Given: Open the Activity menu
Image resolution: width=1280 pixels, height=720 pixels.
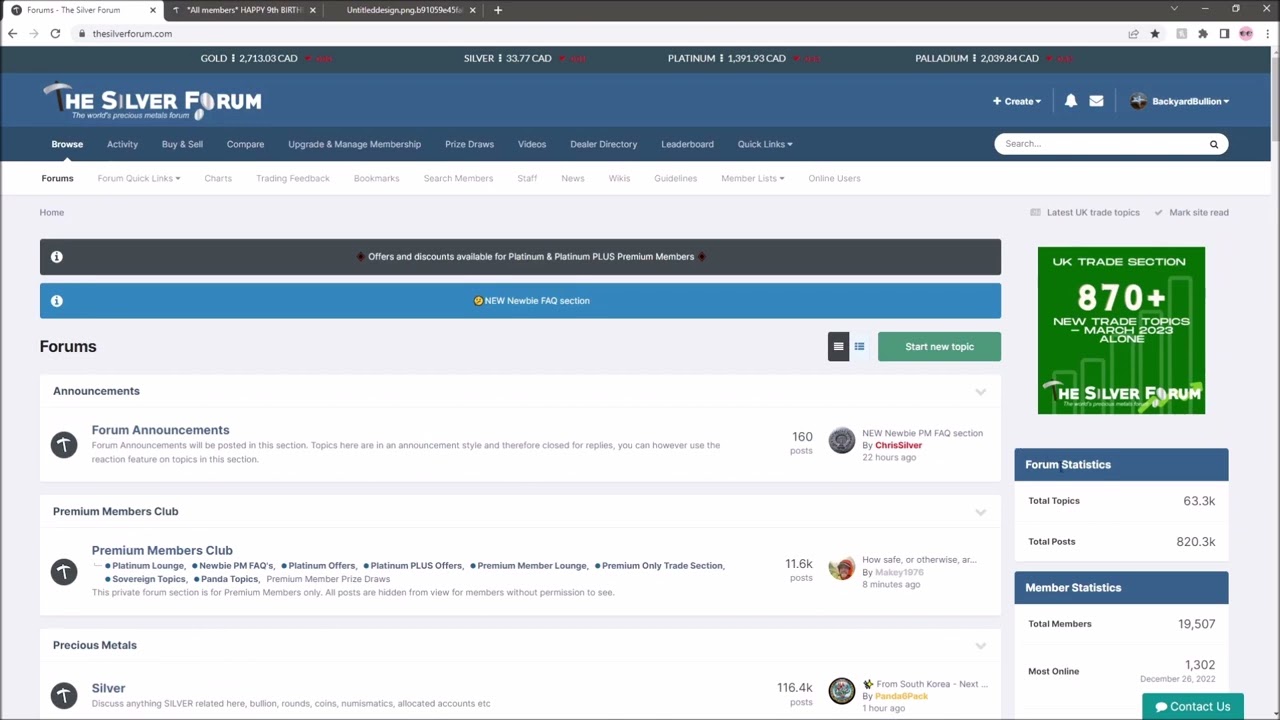Looking at the screenshot, I should click(123, 144).
